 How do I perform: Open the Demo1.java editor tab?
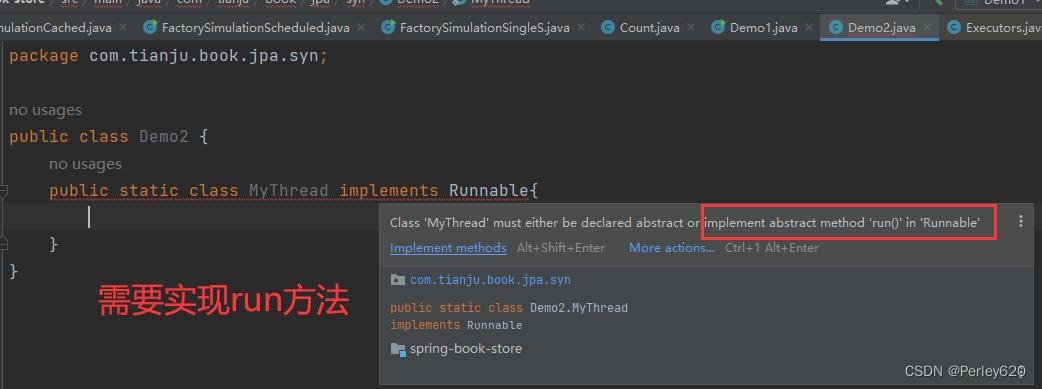763,28
